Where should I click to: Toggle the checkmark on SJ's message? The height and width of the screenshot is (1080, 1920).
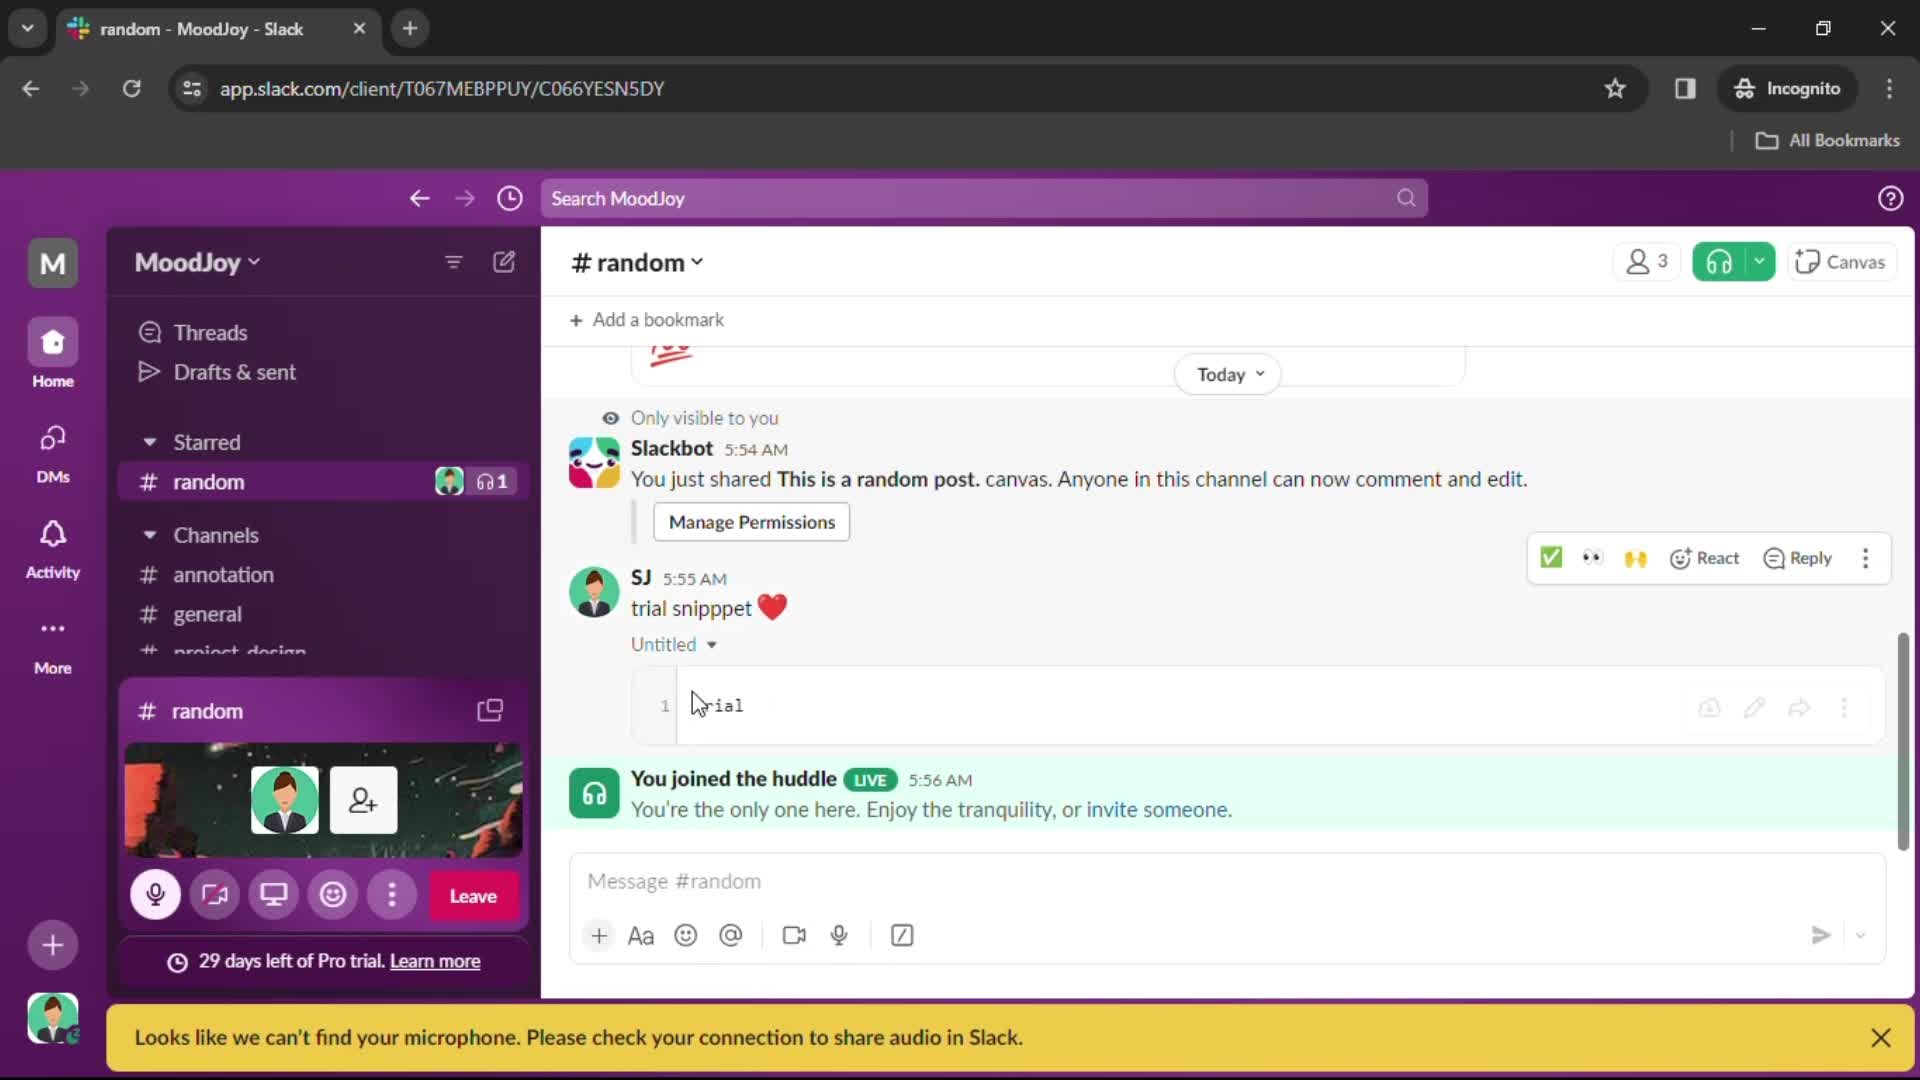coord(1552,558)
